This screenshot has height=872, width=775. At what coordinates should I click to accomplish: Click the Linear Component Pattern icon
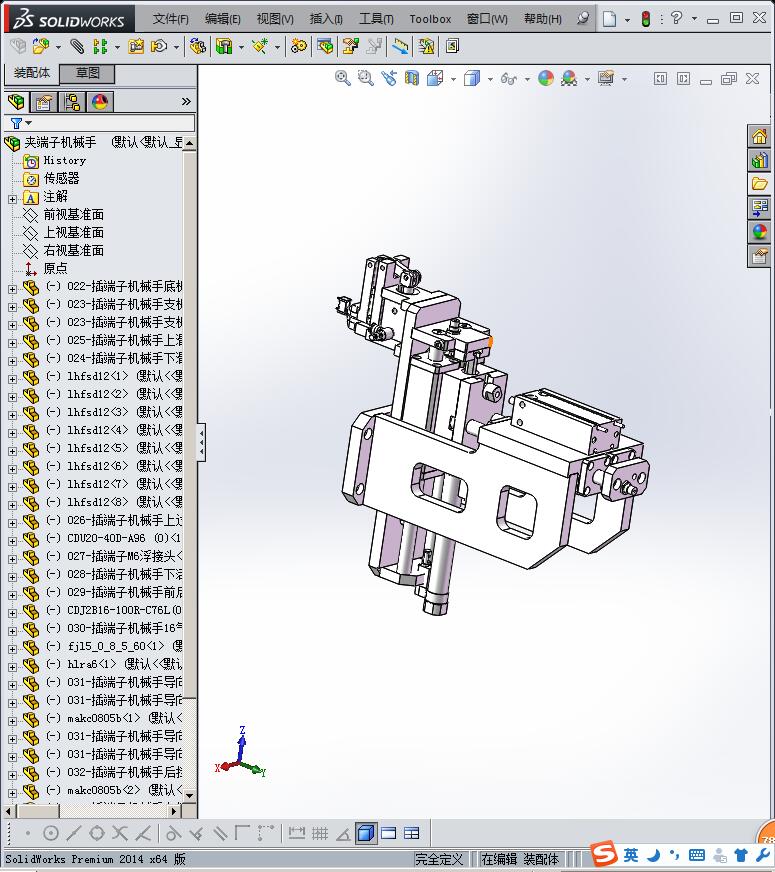100,47
